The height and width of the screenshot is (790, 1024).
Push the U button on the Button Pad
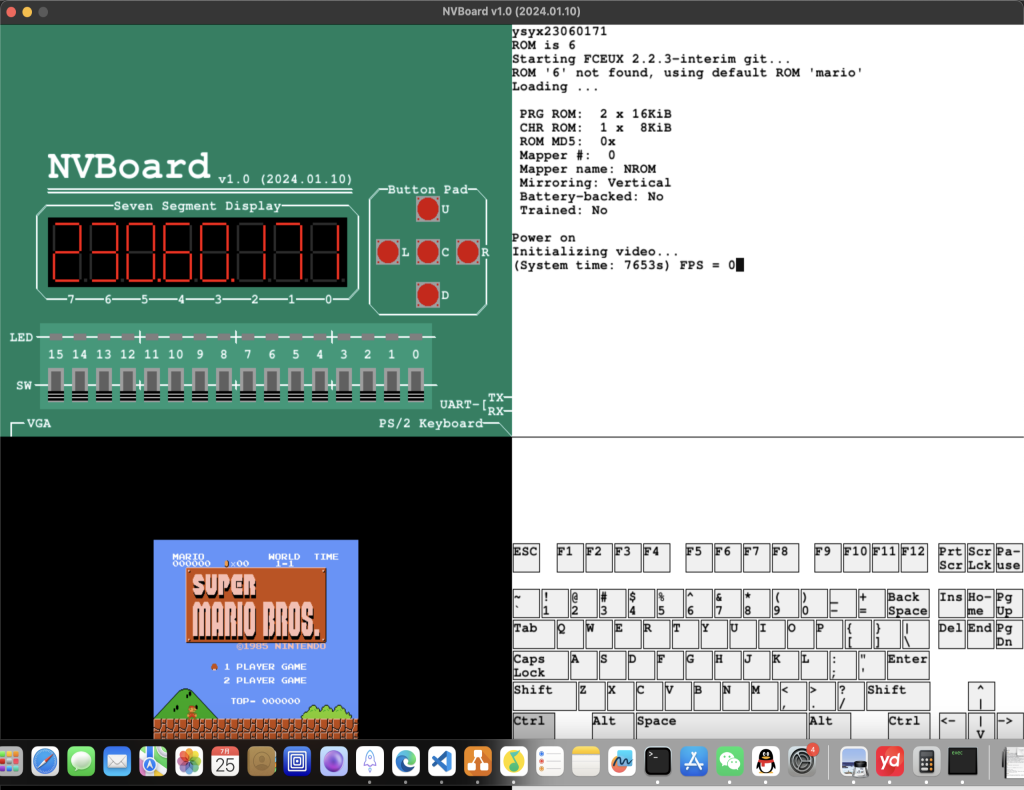pyautogui.click(x=428, y=209)
